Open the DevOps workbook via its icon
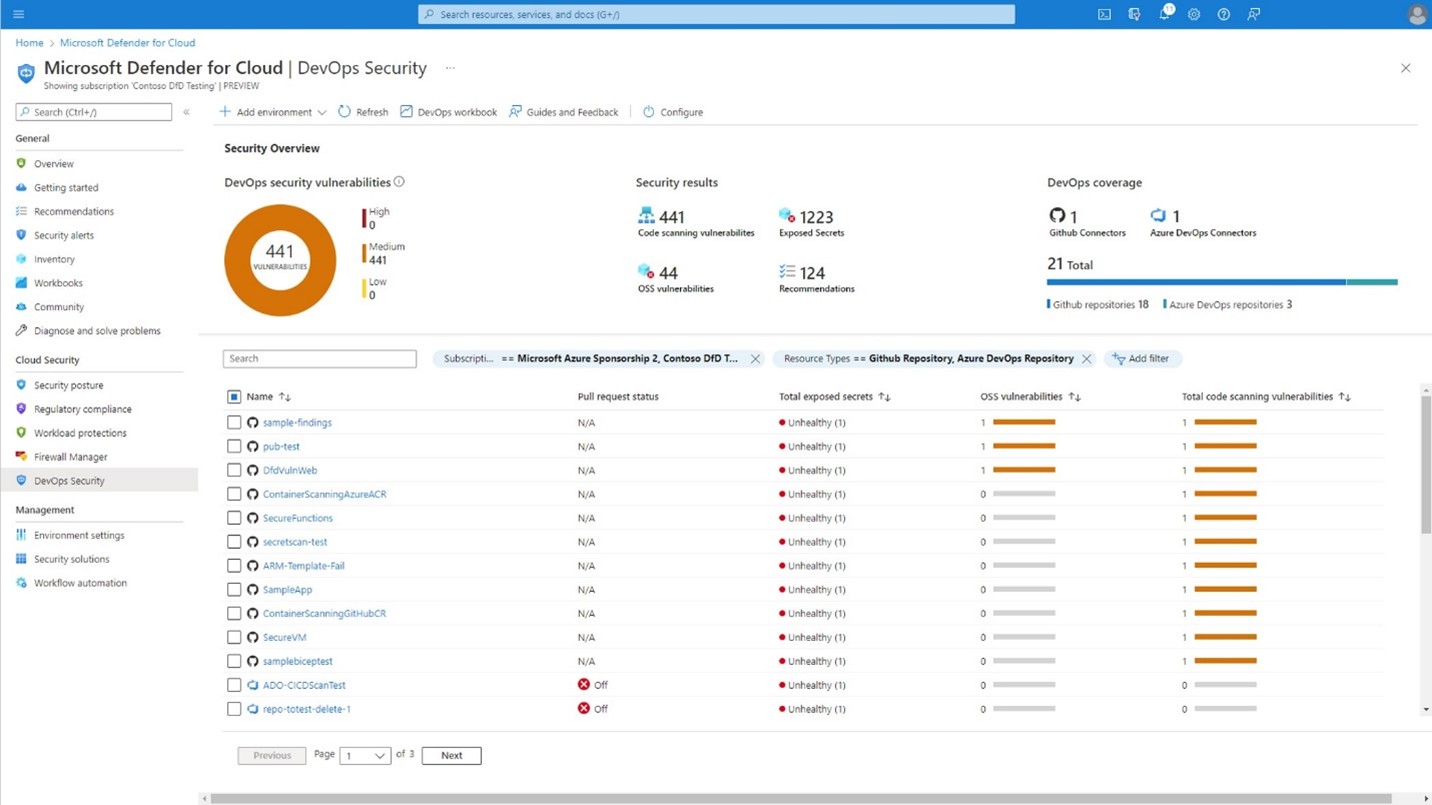 [405, 112]
